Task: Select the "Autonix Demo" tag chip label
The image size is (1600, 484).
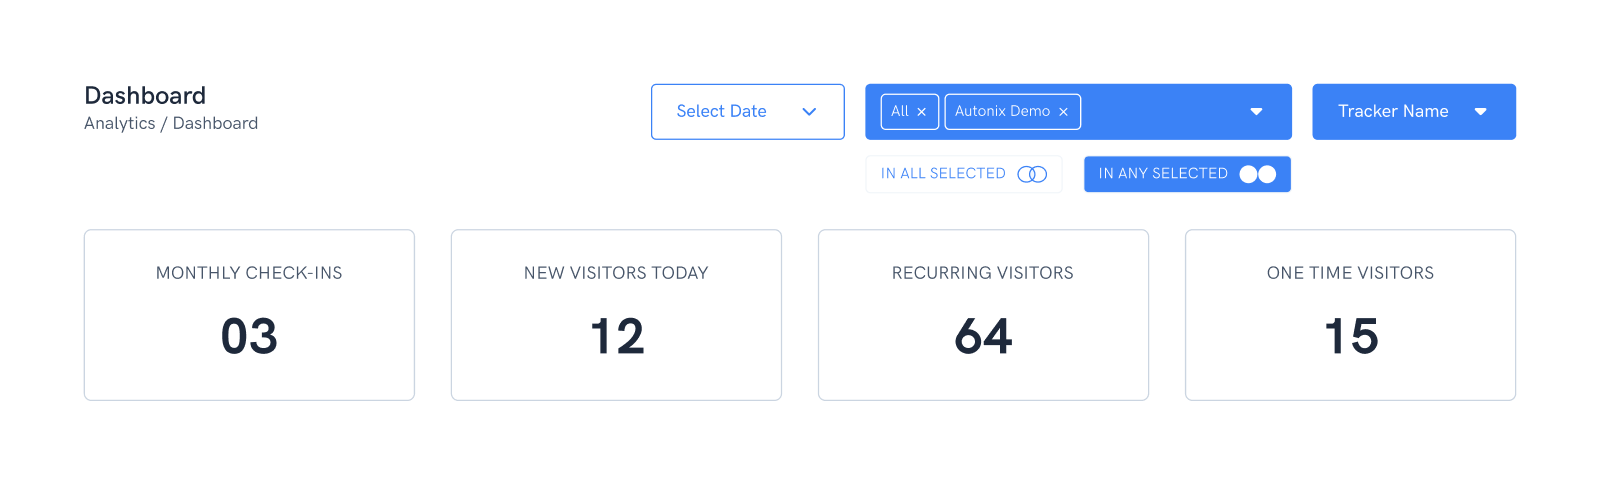Action: pos(1002,111)
